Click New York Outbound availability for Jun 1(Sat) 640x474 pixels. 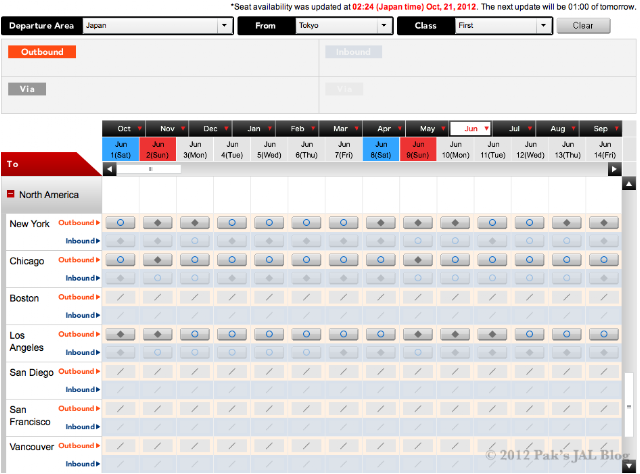120,223
